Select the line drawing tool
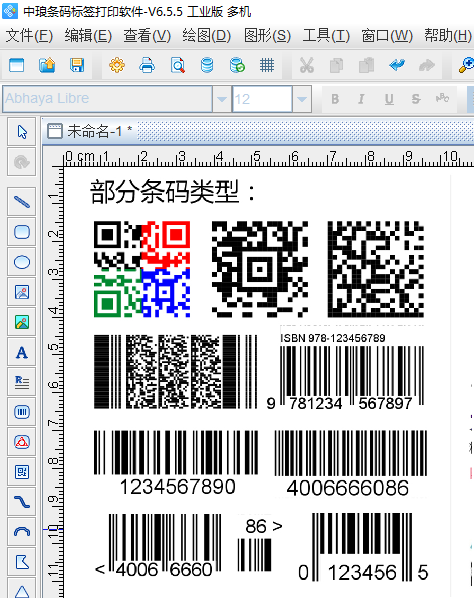 pyautogui.click(x=22, y=202)
